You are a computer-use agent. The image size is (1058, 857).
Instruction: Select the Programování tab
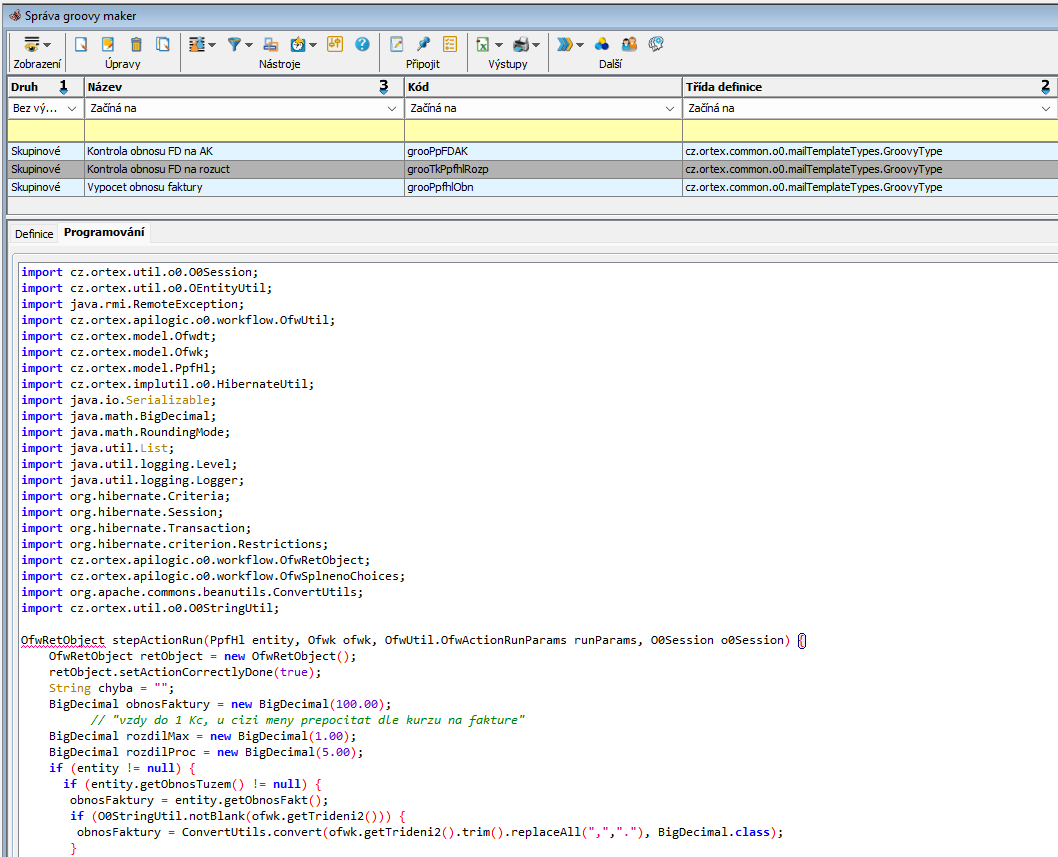(104, 233)
